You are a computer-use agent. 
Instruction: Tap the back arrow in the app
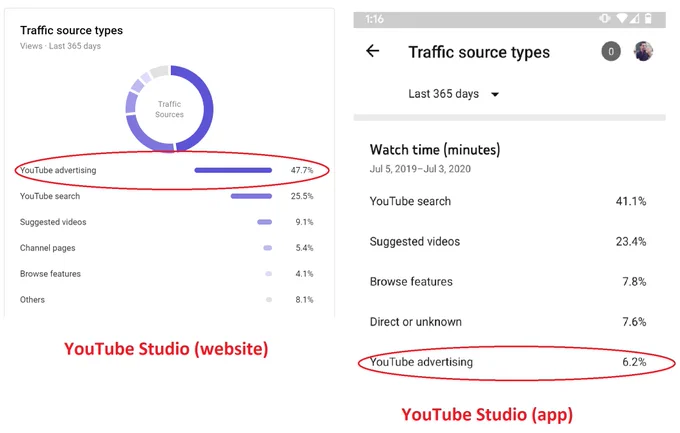(x=373, y=51)
